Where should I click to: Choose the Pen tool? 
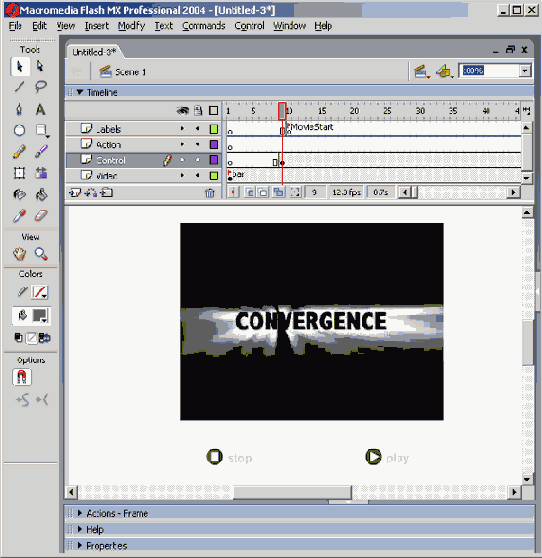click(x=20, y=109)
